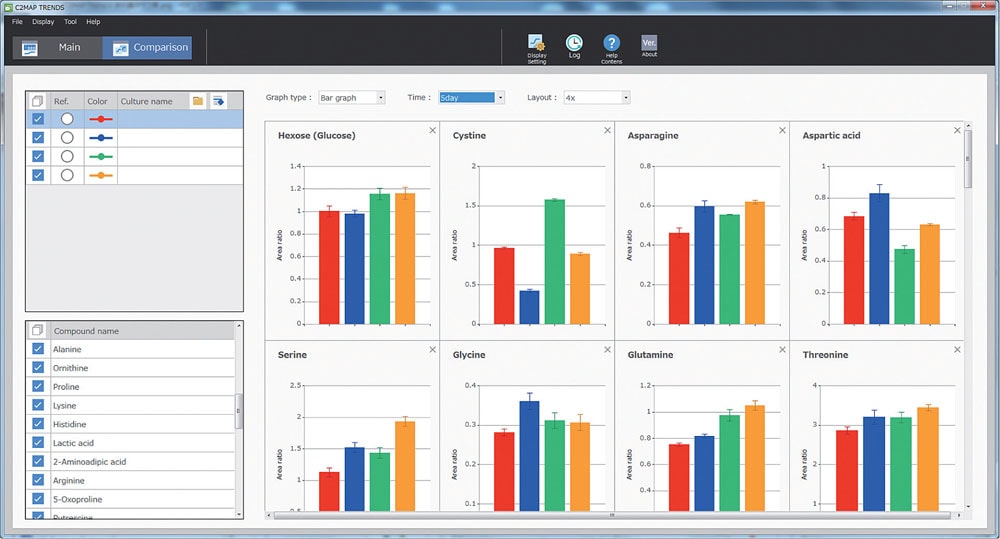Click select-all icon in compound list header

[37, 331]
